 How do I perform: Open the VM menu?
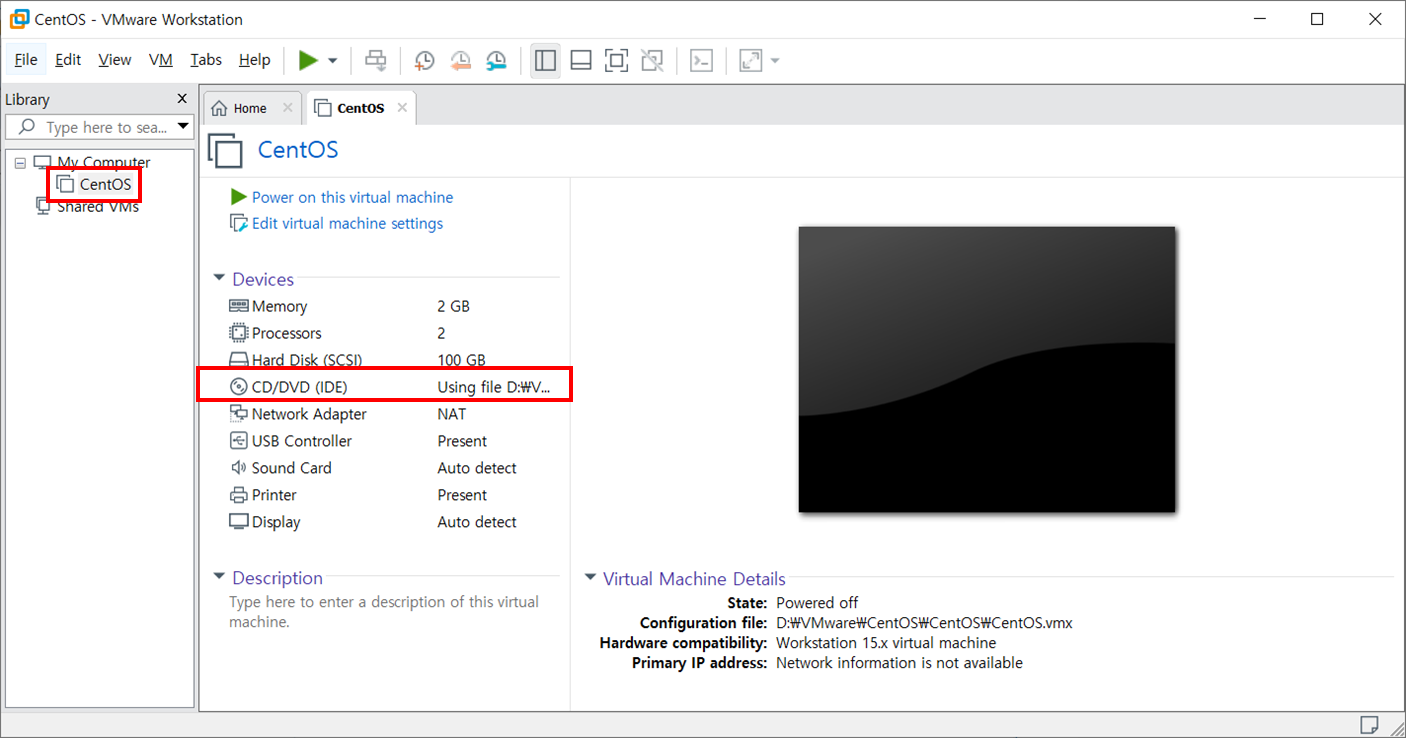(161, 60)
